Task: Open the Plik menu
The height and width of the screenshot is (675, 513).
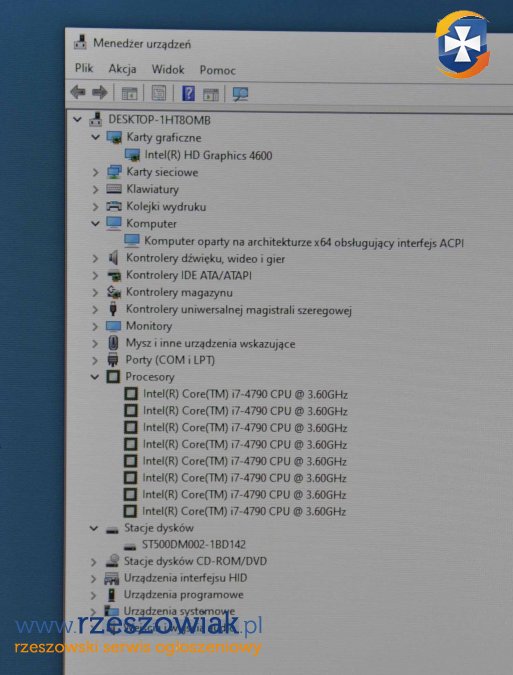Action: [84, 68]
